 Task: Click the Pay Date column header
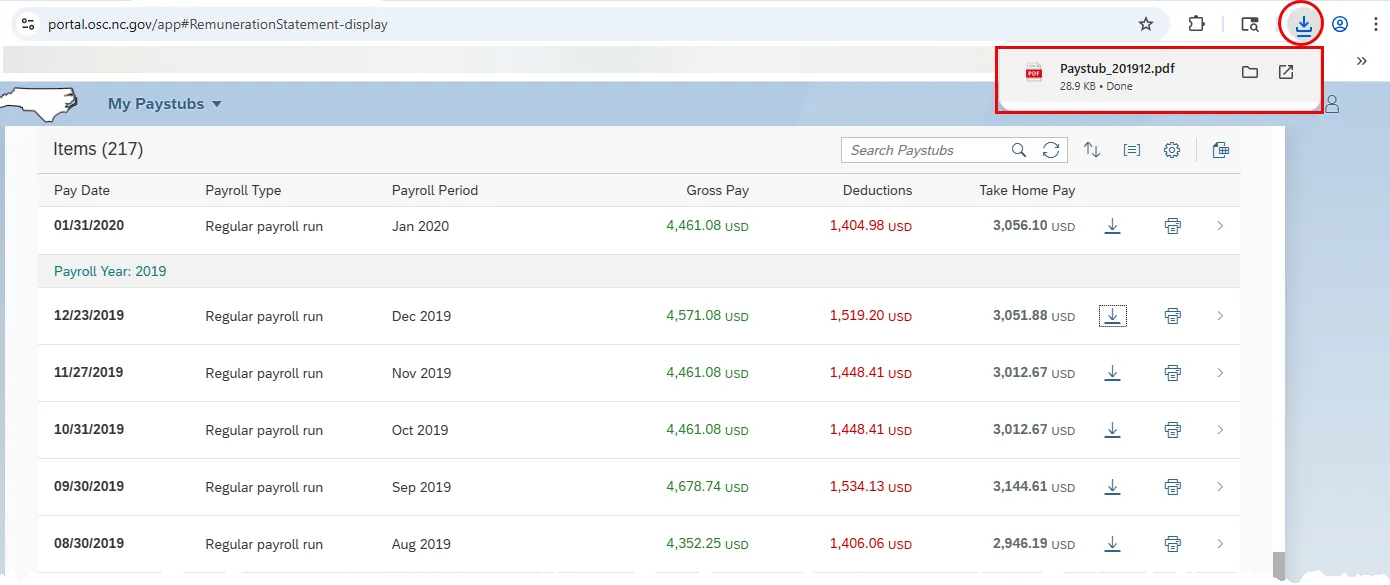pos(82,190)
